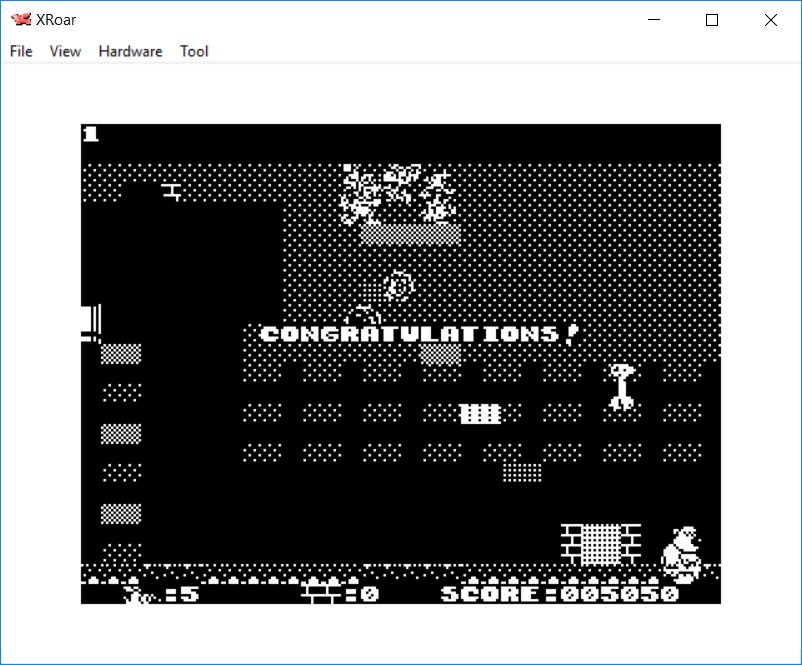802x665 pixels.
Task: Click the leafy bush sprite at the top
Action: [x=398, y=193]
